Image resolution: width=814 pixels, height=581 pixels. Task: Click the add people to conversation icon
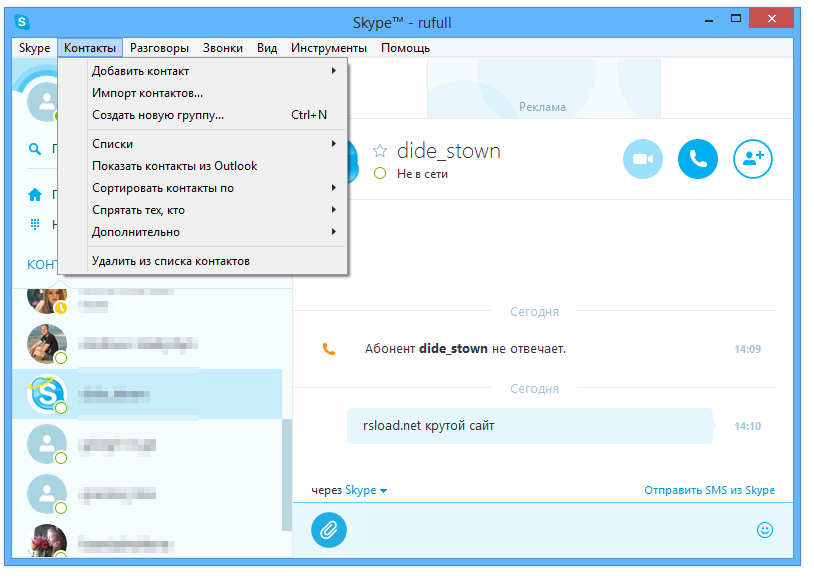coord(753,159)
